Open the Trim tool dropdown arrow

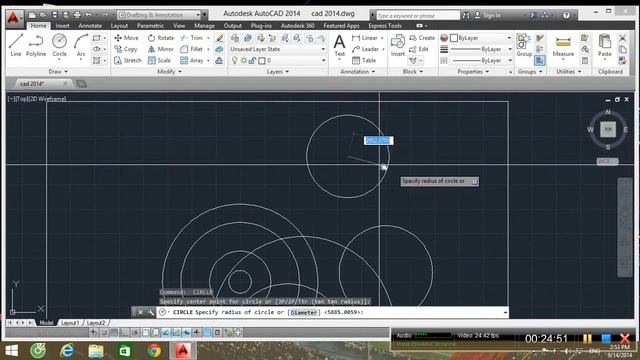(x=208, y=38)
